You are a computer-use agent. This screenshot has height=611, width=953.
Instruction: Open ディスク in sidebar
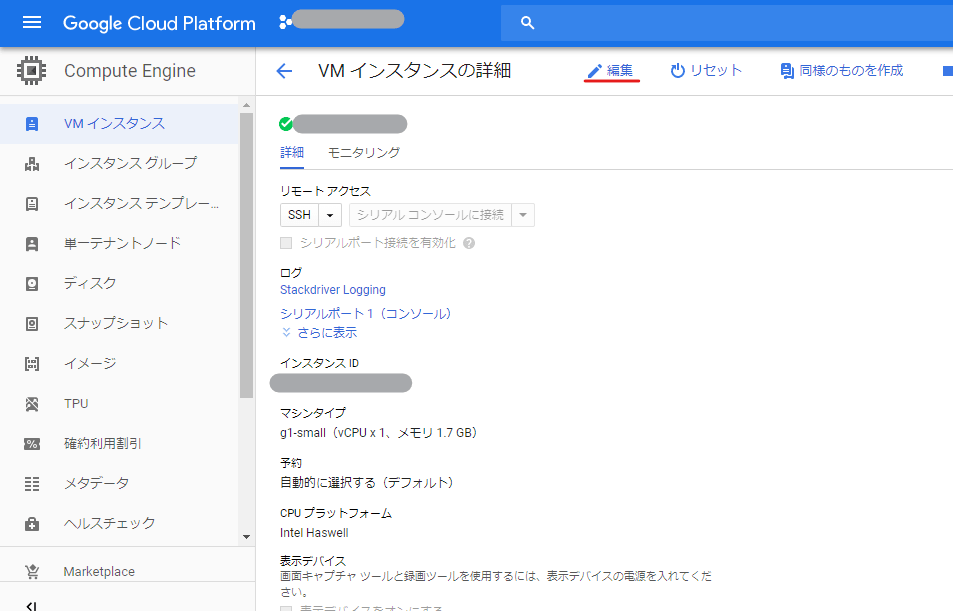click(120, 284)
